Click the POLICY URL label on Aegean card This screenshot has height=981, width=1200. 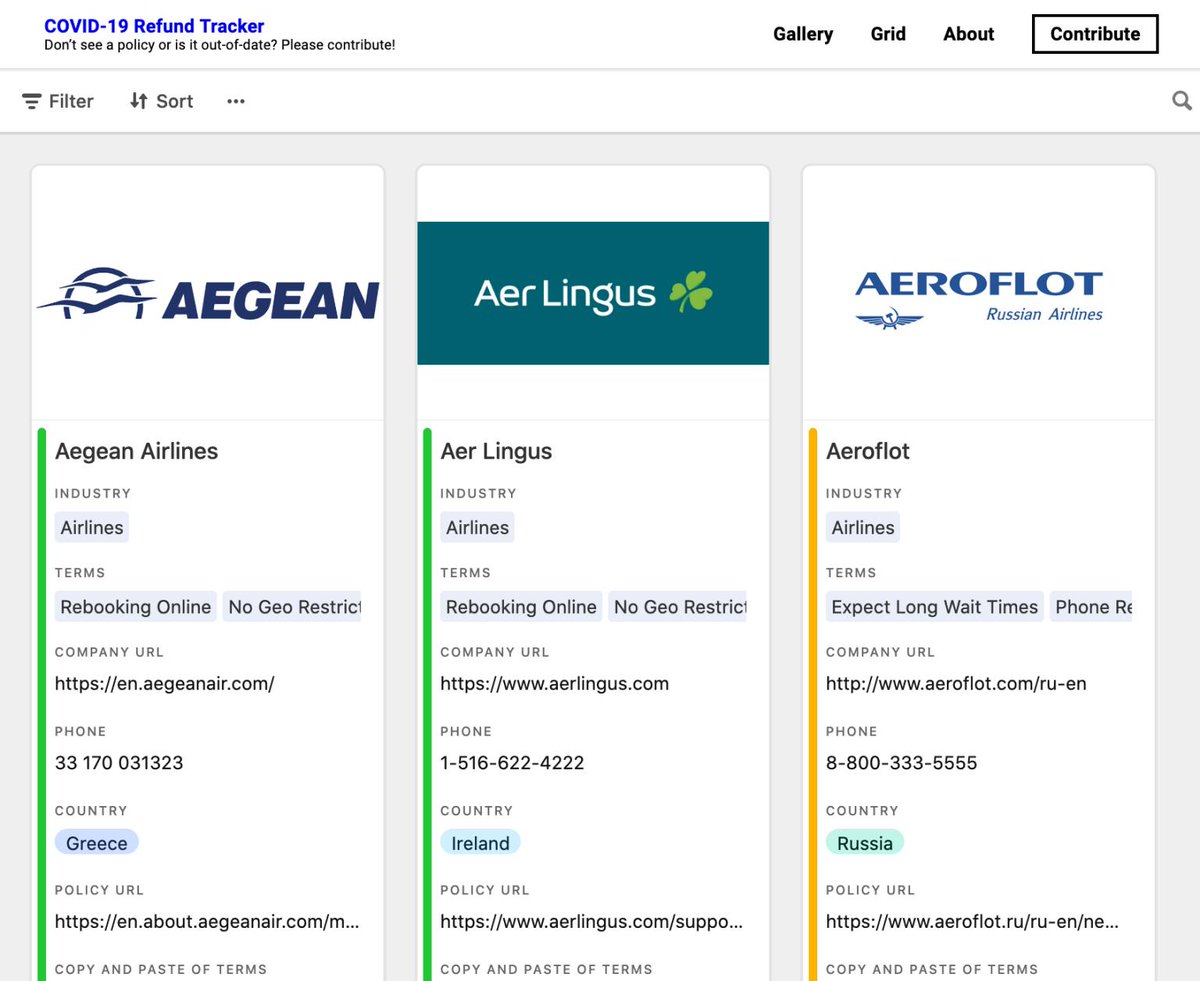click(99, 890)
